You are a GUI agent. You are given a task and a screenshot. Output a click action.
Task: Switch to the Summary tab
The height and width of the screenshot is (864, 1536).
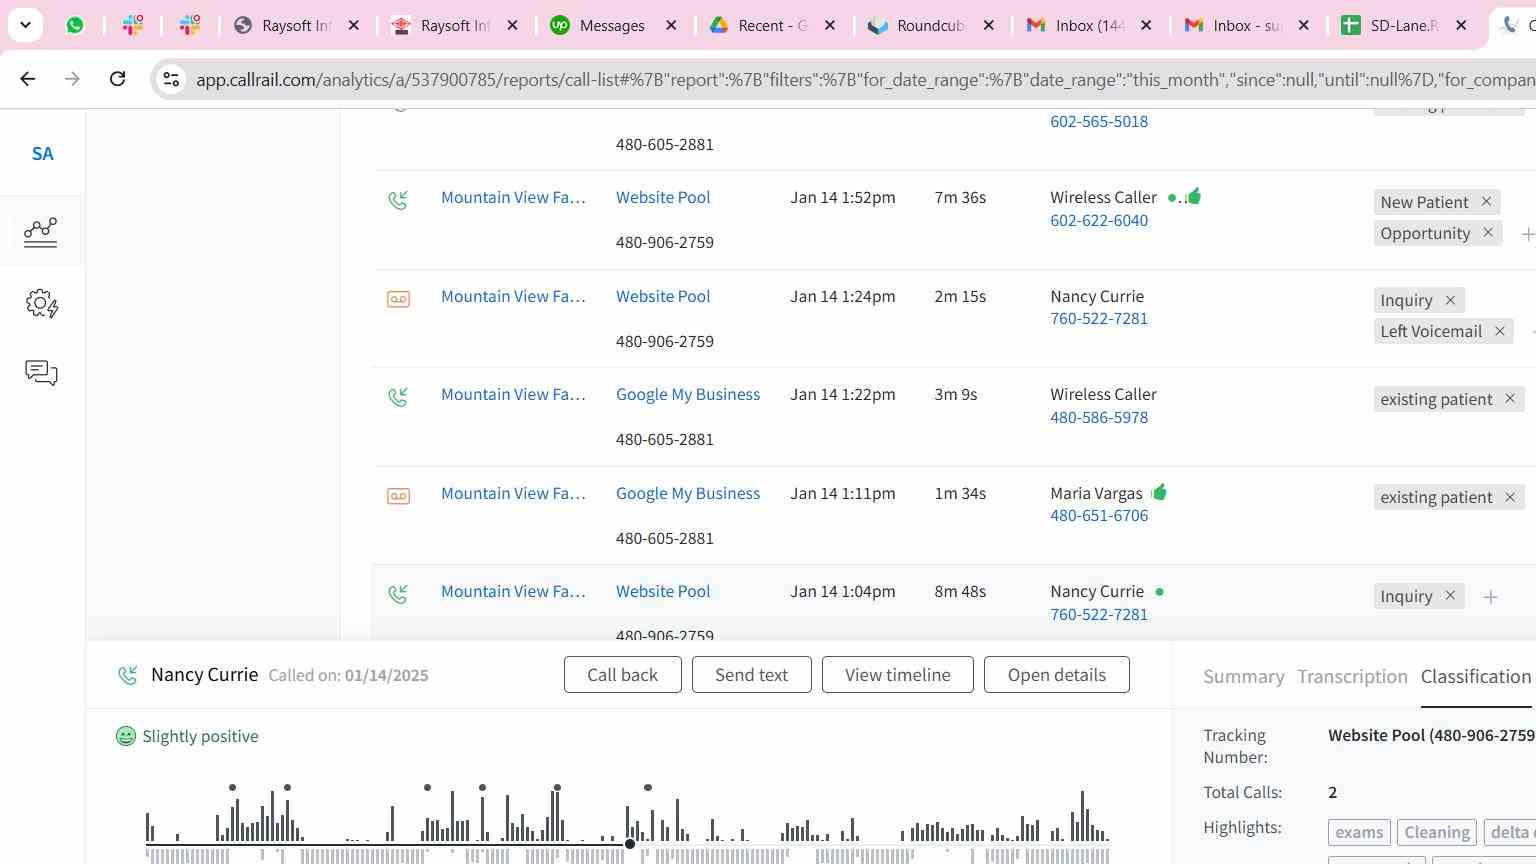[x=1244, y=677]
